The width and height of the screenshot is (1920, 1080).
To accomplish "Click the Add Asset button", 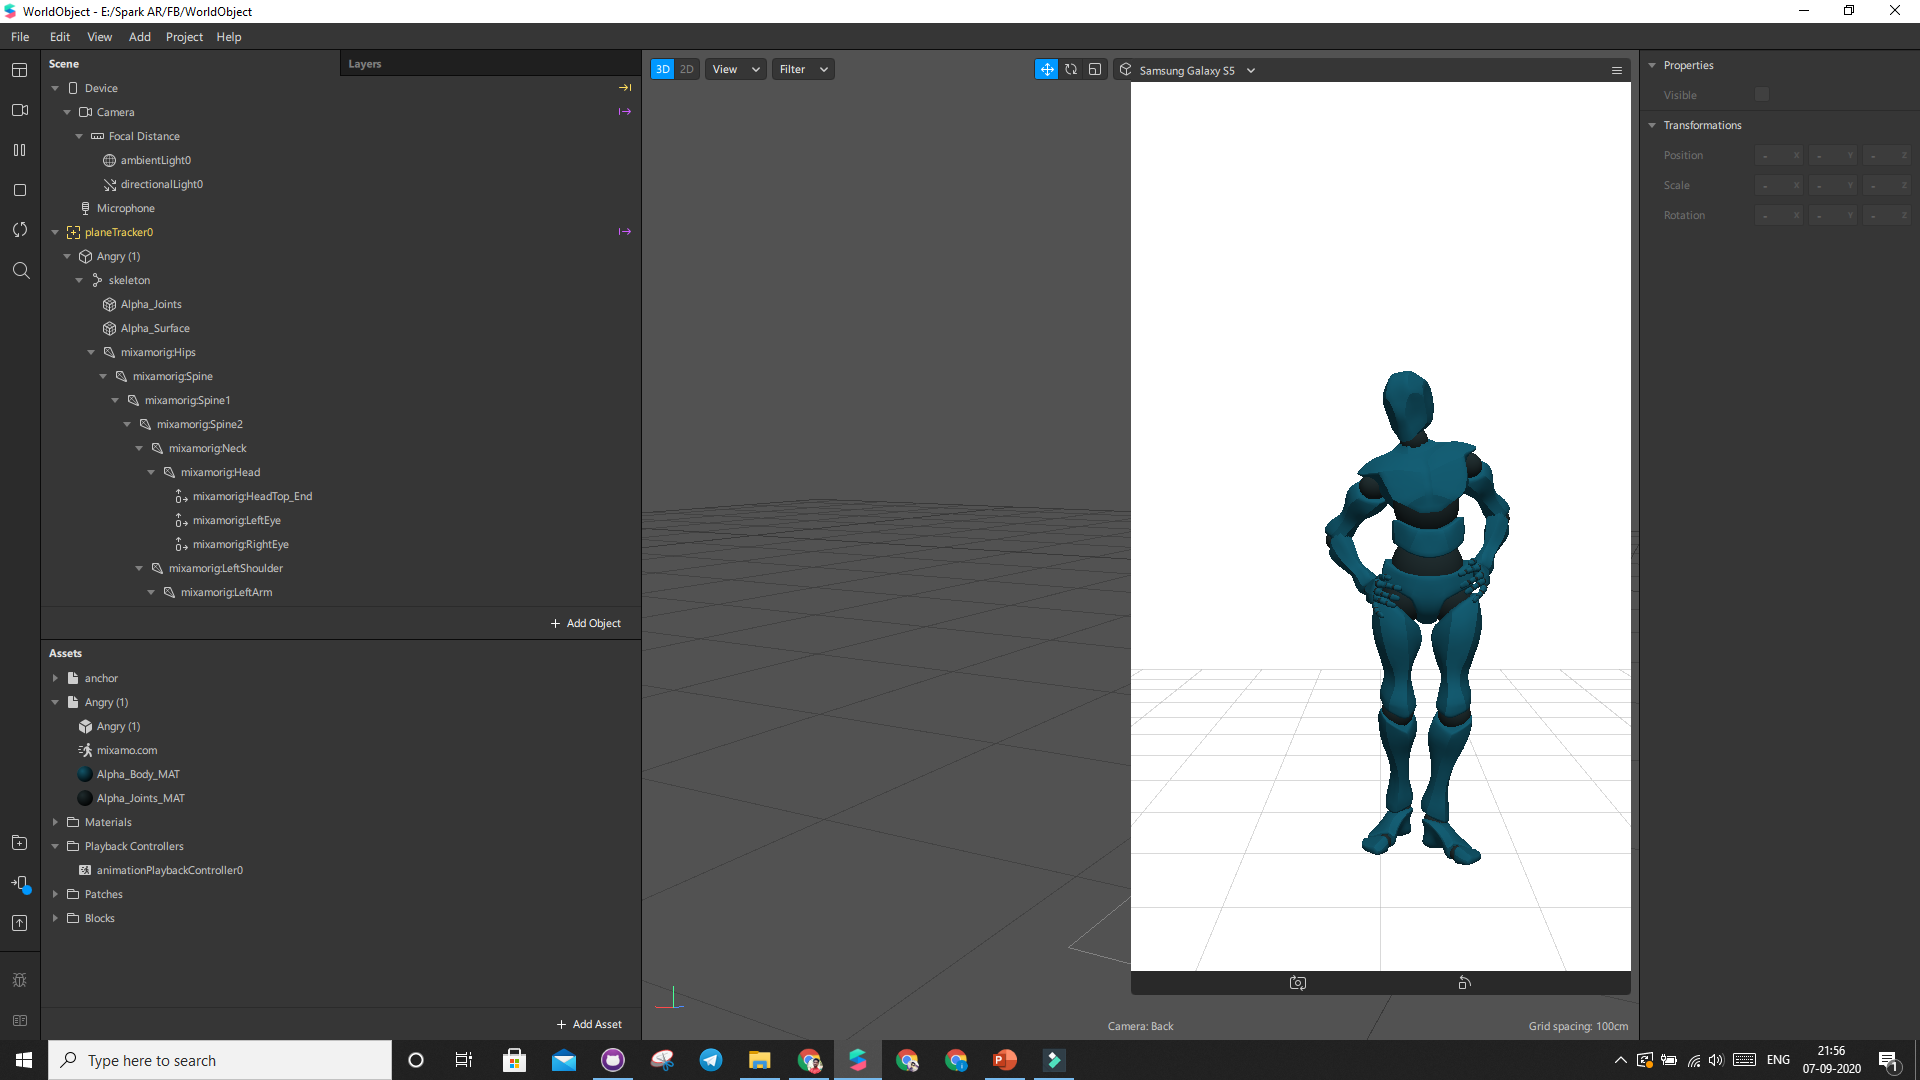I will (x=589, y=1024).
